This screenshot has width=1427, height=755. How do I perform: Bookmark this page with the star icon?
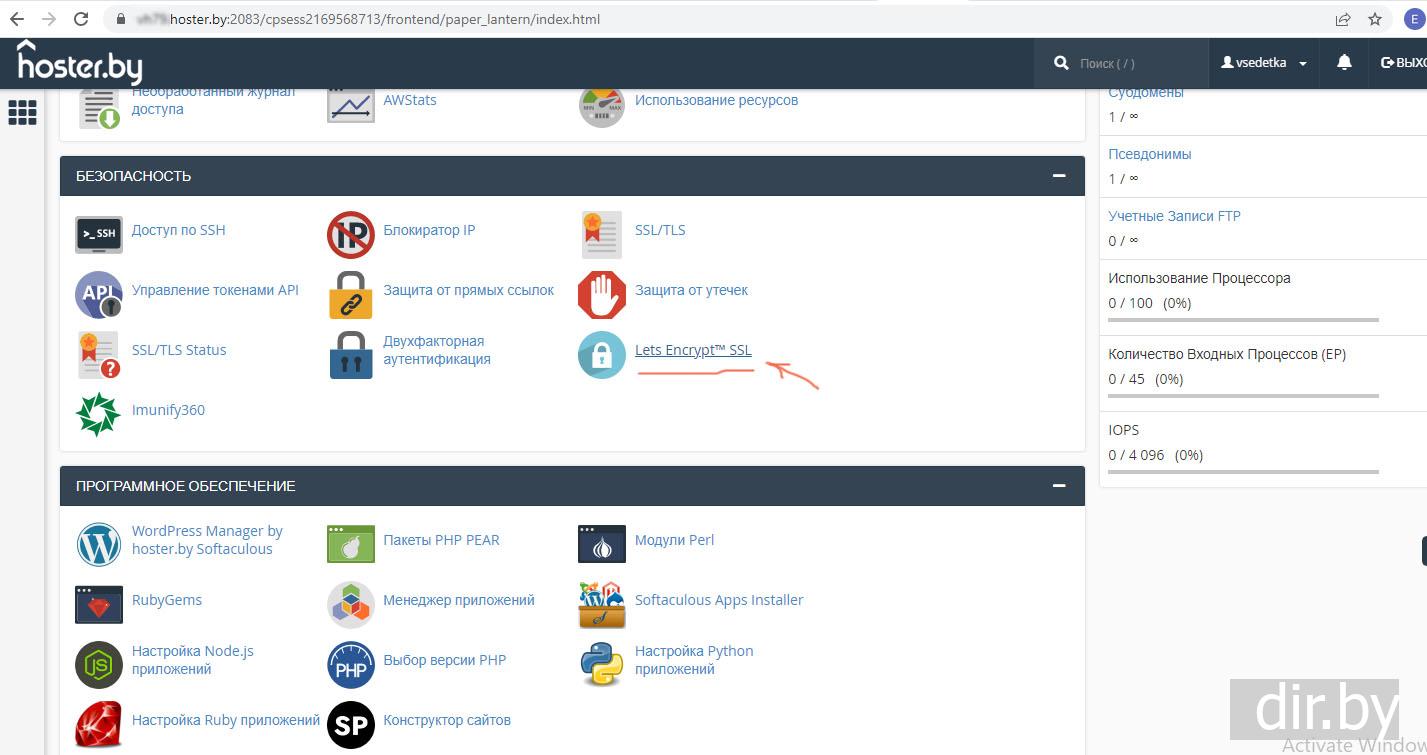1375,19
